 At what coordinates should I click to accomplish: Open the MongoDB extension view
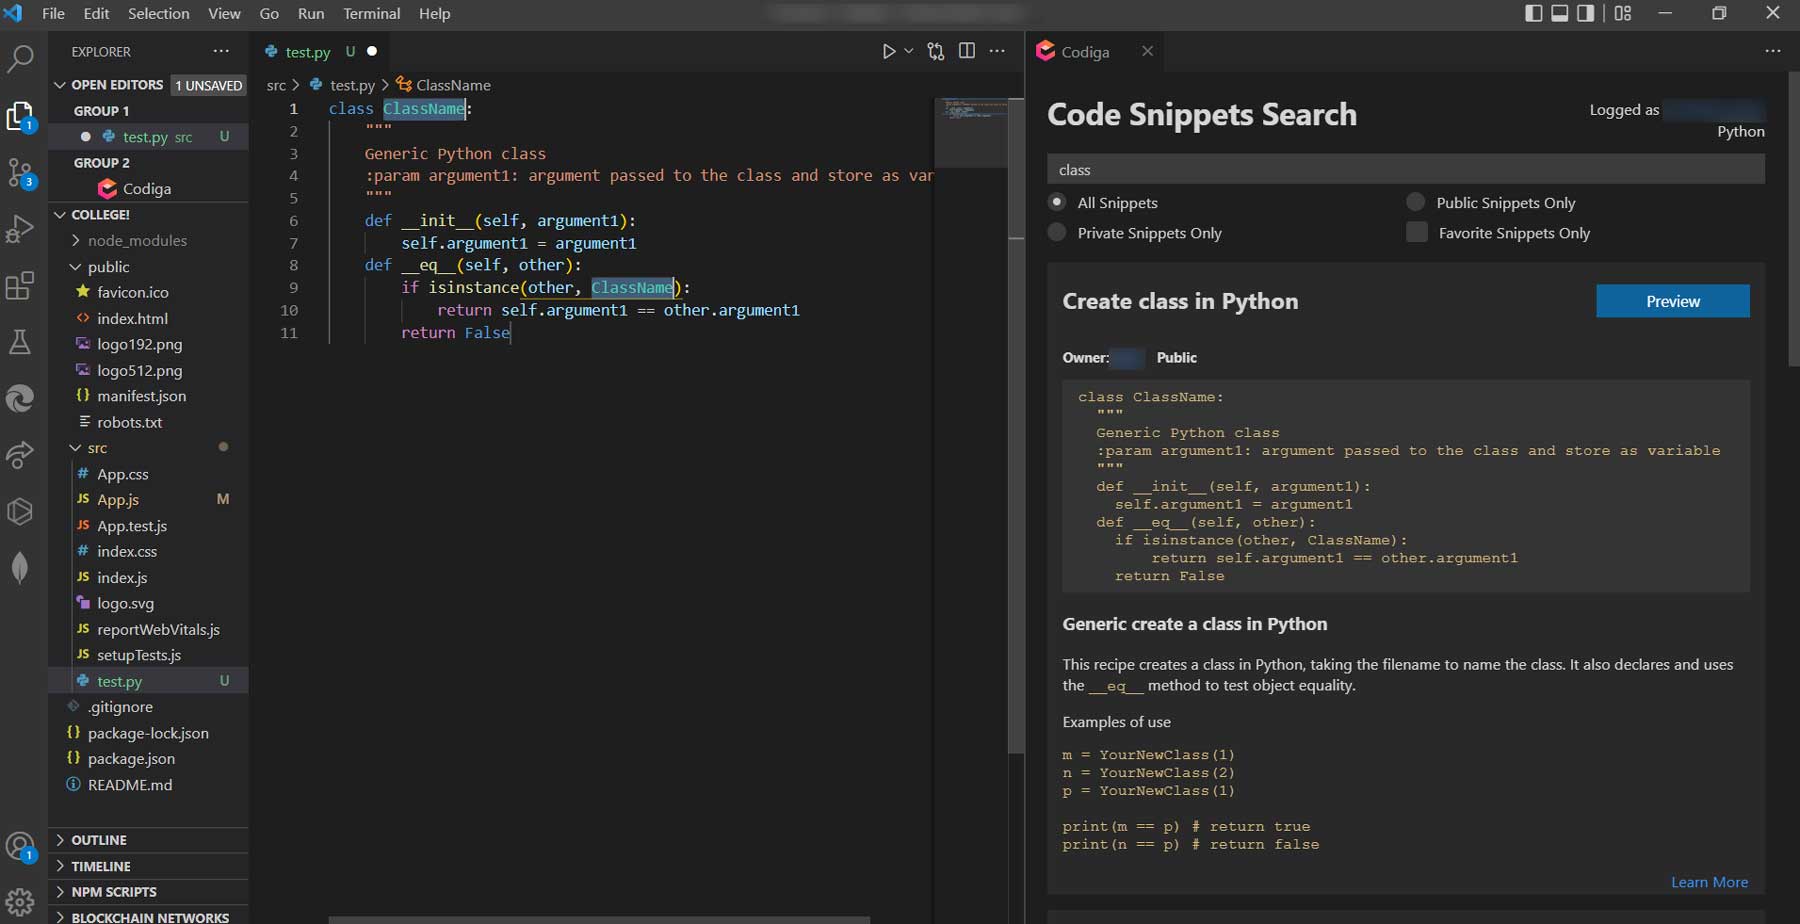(20, 567)
